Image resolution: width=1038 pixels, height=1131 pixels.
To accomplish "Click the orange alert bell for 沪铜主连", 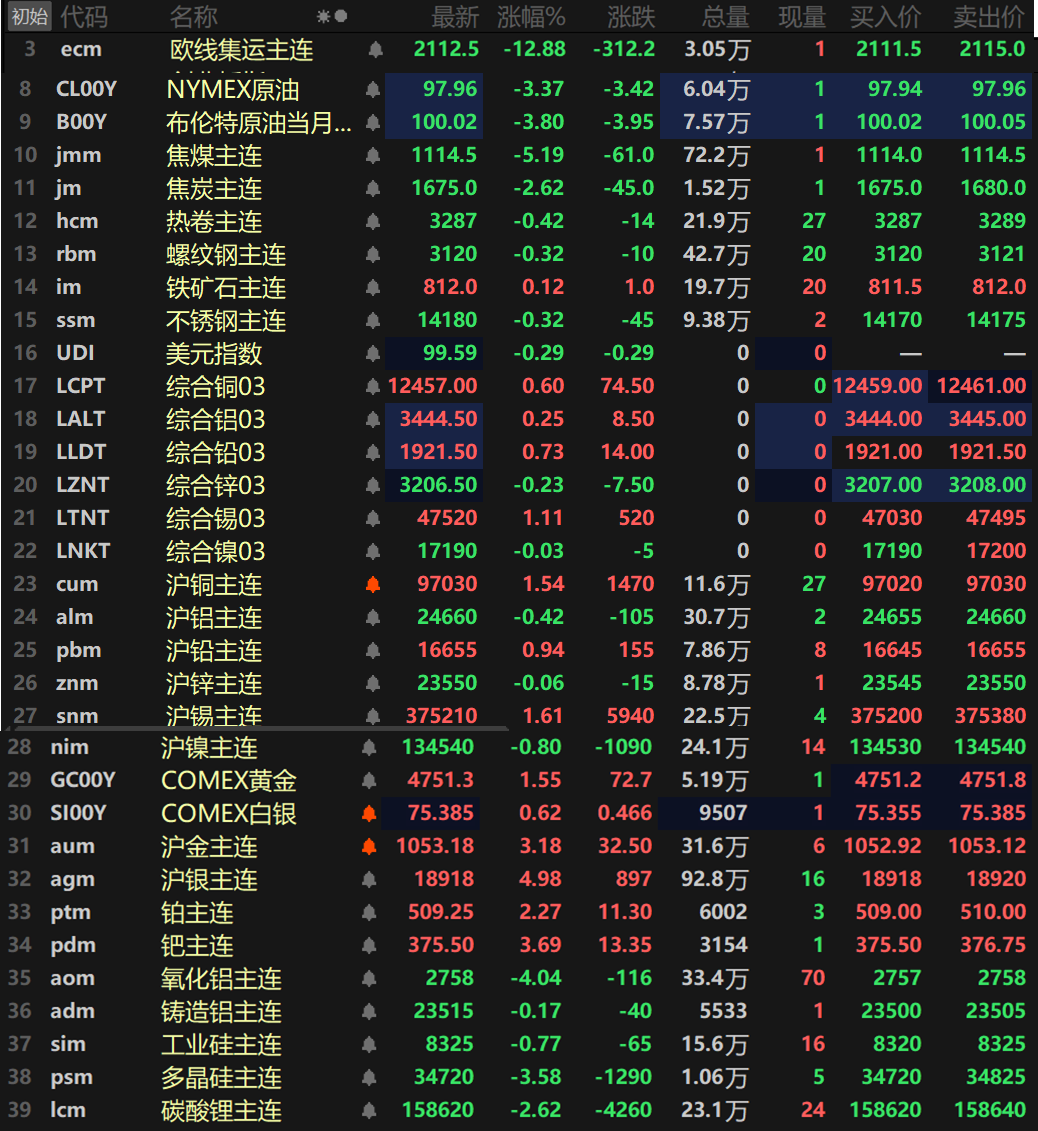I will (x=373, y=585).
